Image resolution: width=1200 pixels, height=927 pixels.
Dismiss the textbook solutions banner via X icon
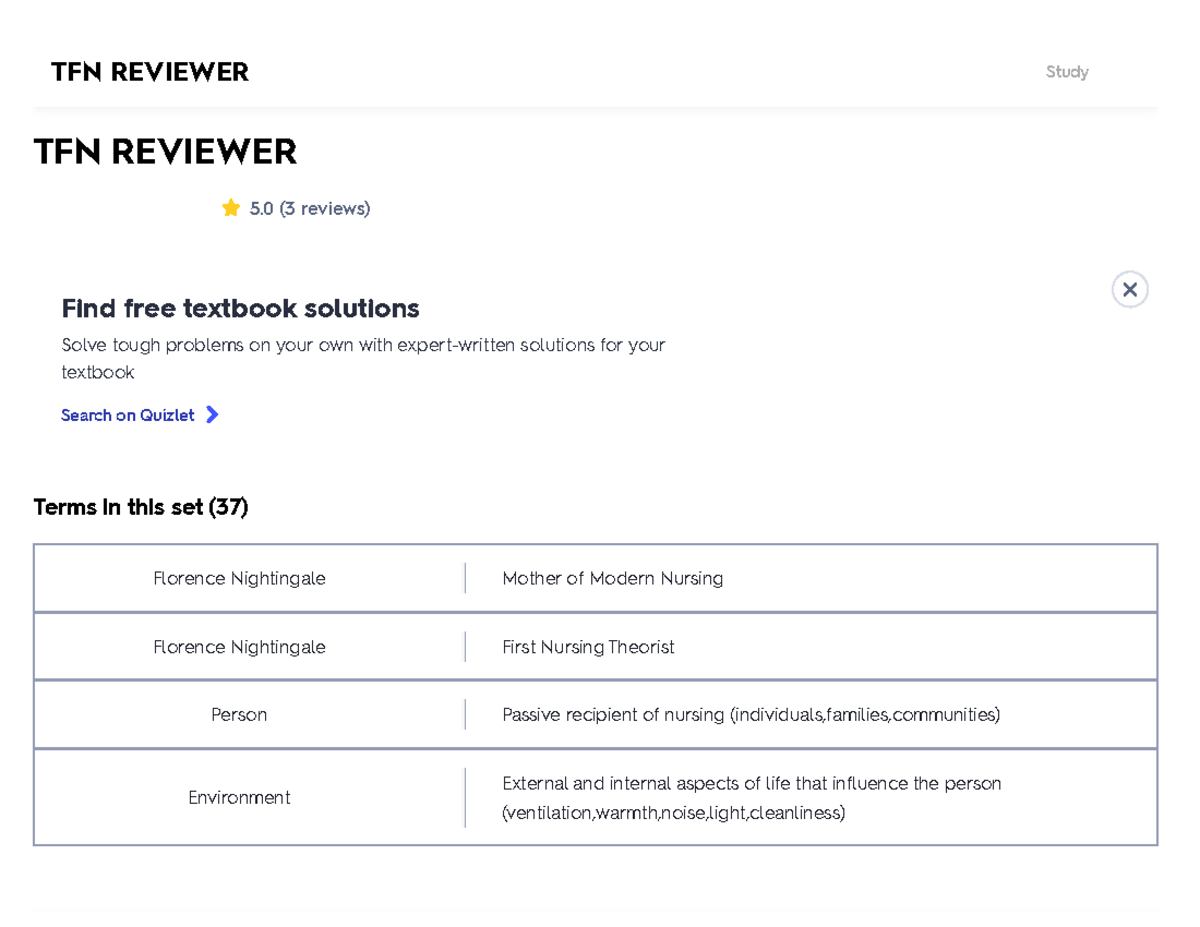coord(1129,289)
